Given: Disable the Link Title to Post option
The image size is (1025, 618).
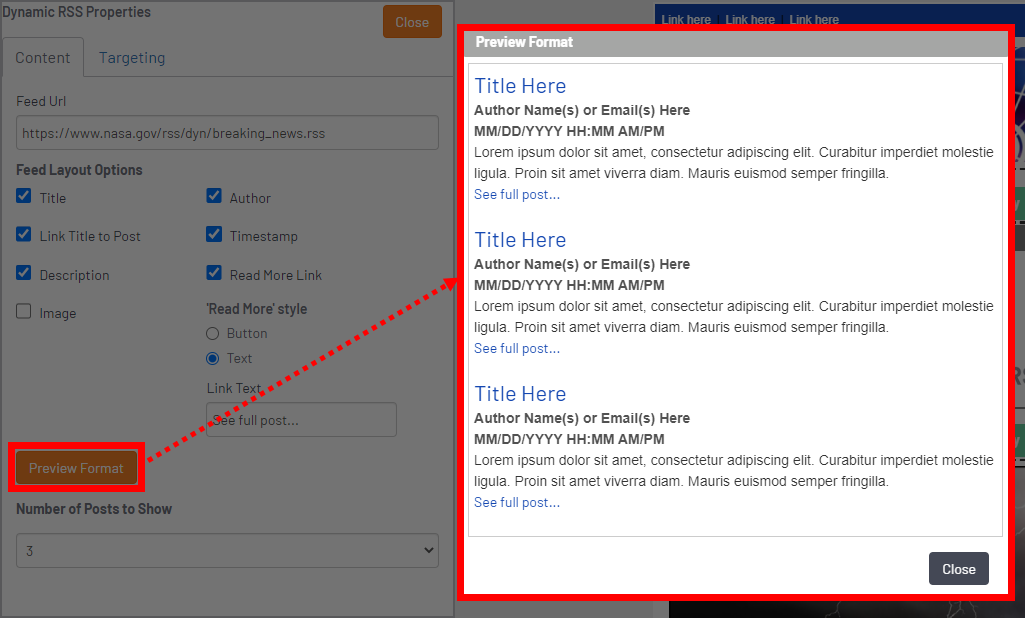Looking at the screenshot, I should tap(24, 235).
